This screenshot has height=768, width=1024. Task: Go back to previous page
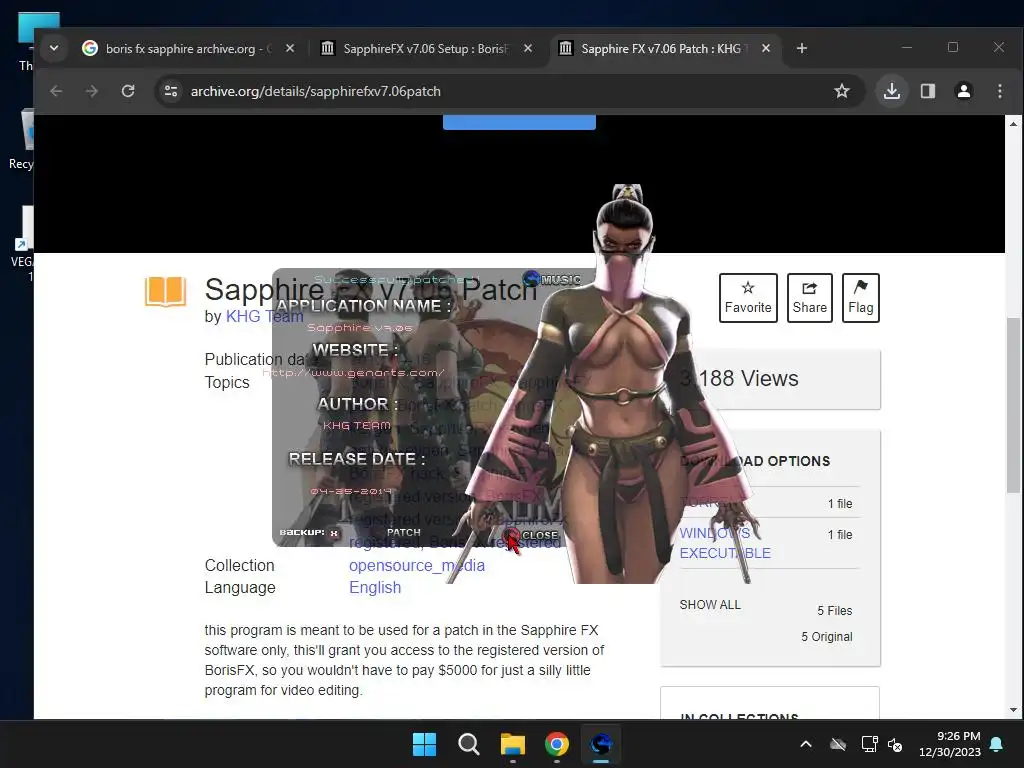56,91
